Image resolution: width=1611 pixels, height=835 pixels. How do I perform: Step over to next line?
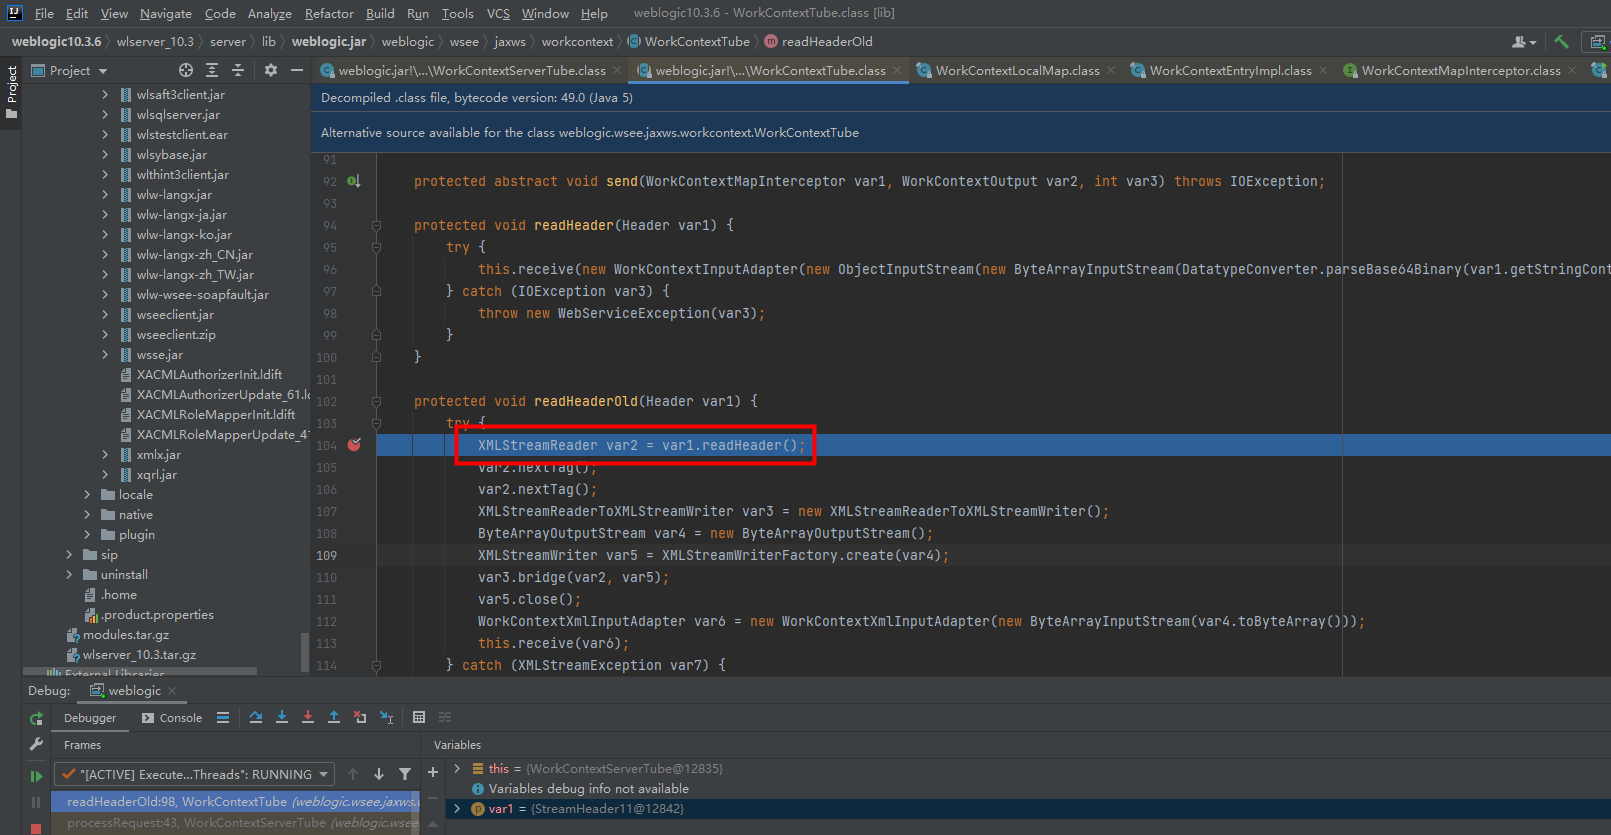256,717
